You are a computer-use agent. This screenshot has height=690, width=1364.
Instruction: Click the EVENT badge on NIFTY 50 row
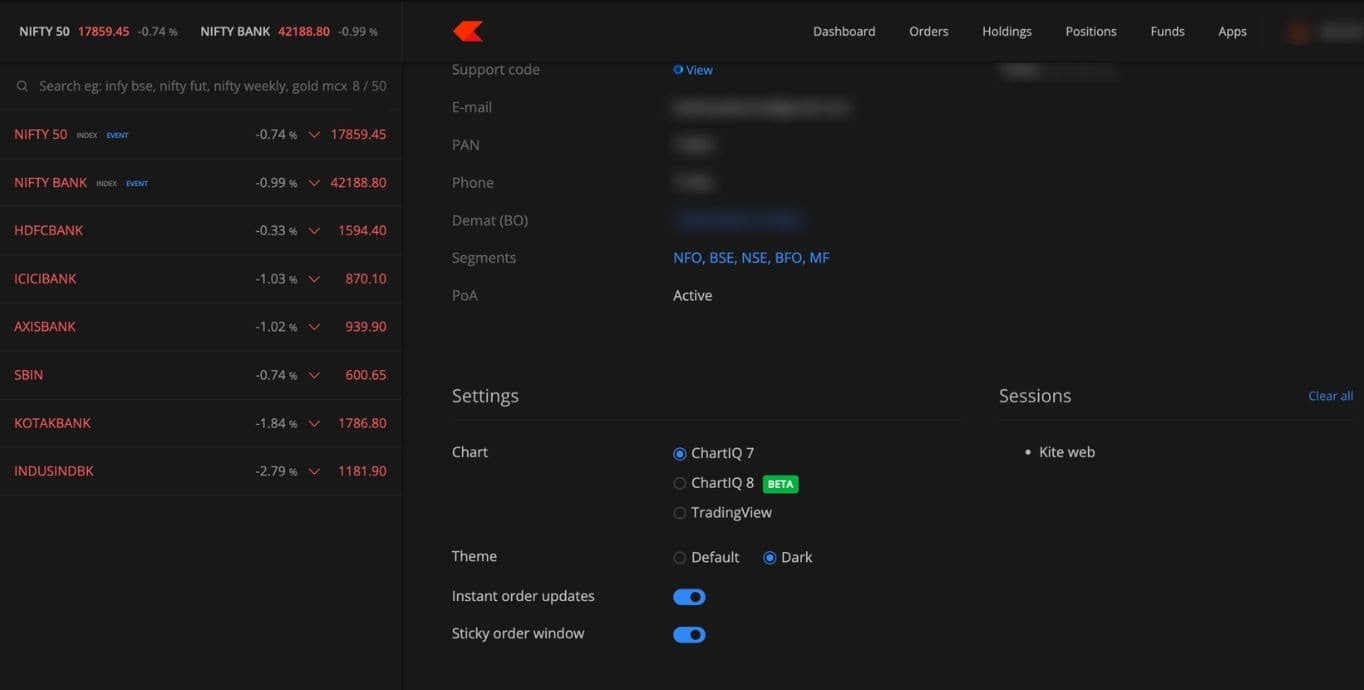[117, 135]
